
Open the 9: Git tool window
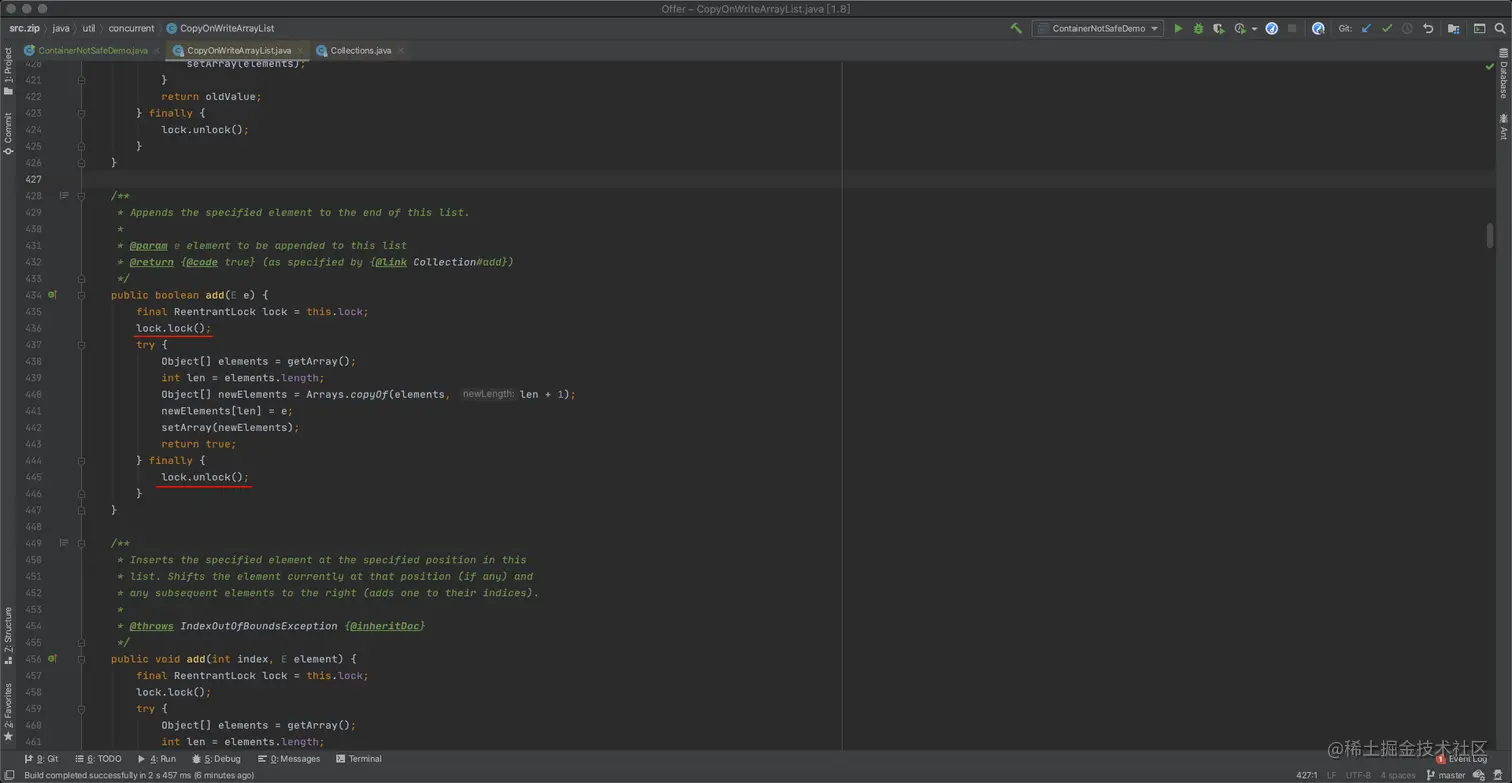click(x=41, y=759)
